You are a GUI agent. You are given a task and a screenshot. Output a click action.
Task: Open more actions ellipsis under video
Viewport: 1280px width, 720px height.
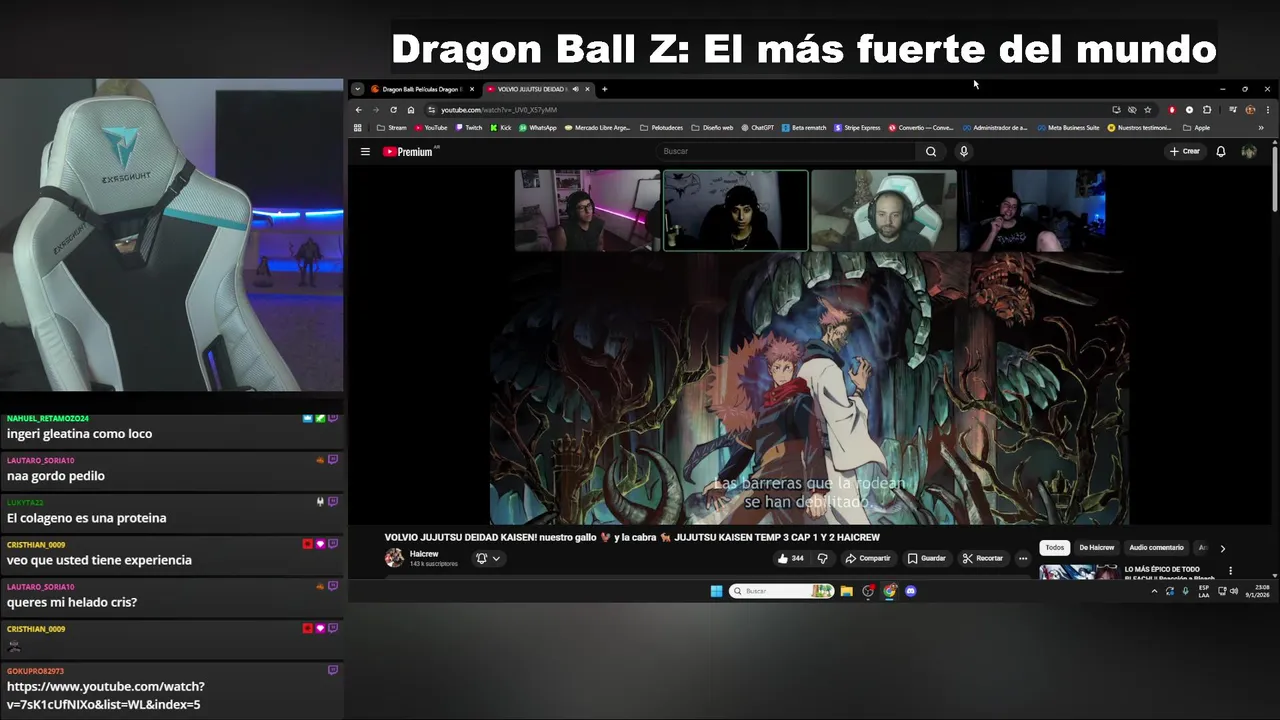pos(1022,558)
